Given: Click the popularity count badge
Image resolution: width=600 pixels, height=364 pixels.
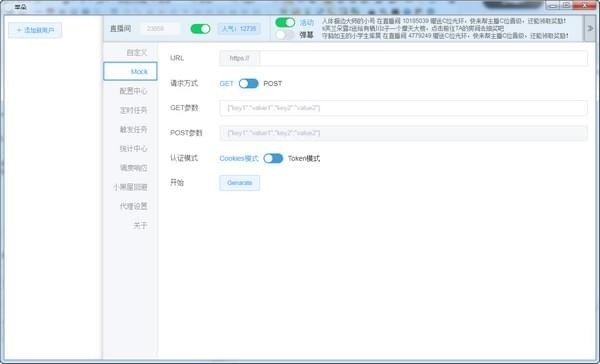Looking at the screenshot, I should pos(239,29).
